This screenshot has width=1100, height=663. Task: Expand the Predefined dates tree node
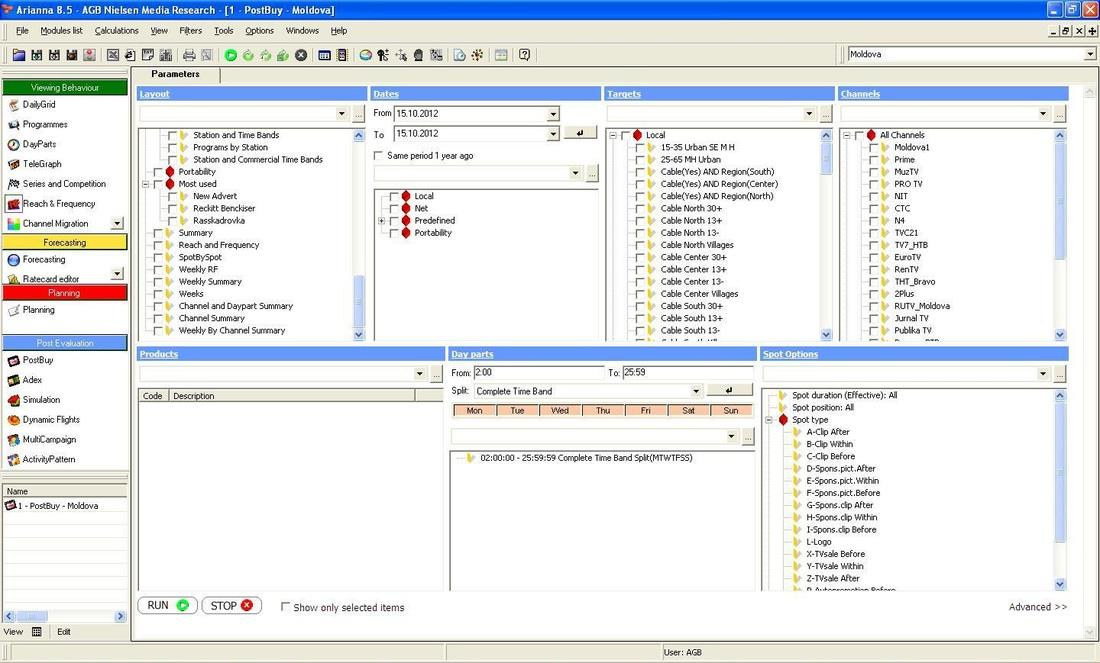pos(382,221)
